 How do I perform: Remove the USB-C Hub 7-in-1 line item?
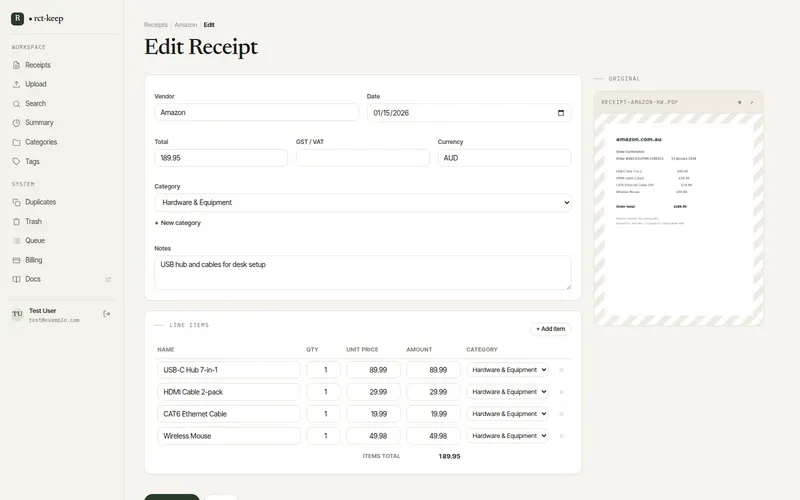click(561, 370)
